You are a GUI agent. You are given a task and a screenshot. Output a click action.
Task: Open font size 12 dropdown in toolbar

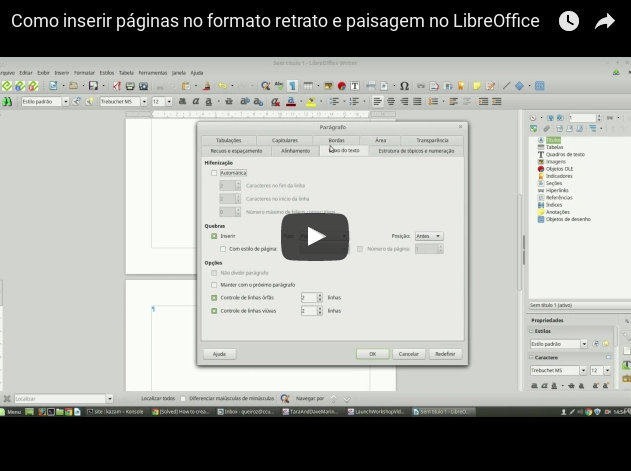click(x=169, y=101)
